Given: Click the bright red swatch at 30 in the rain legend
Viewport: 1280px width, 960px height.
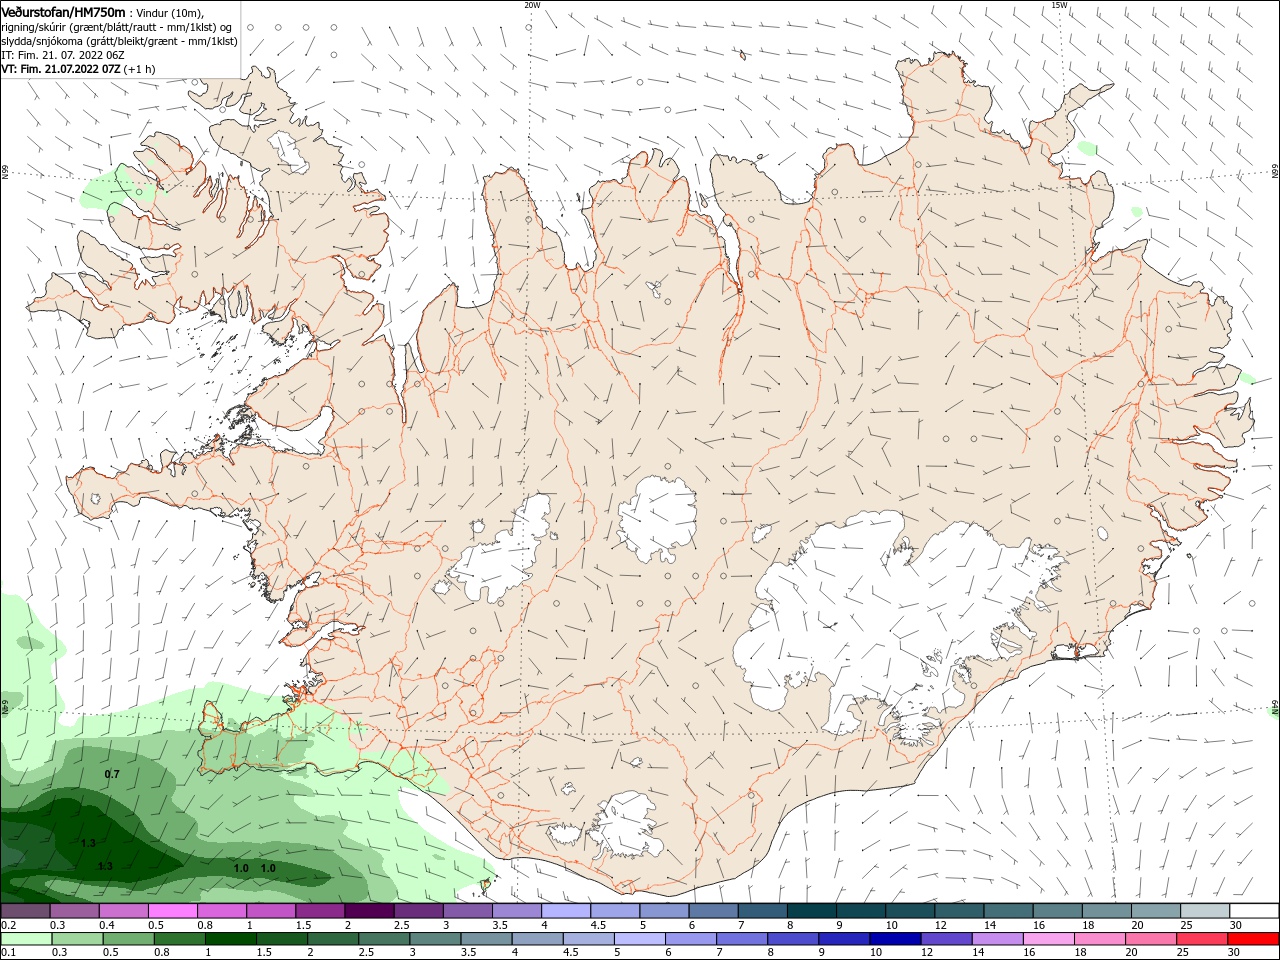Looking at the screenshot, I should point(1252,939).
